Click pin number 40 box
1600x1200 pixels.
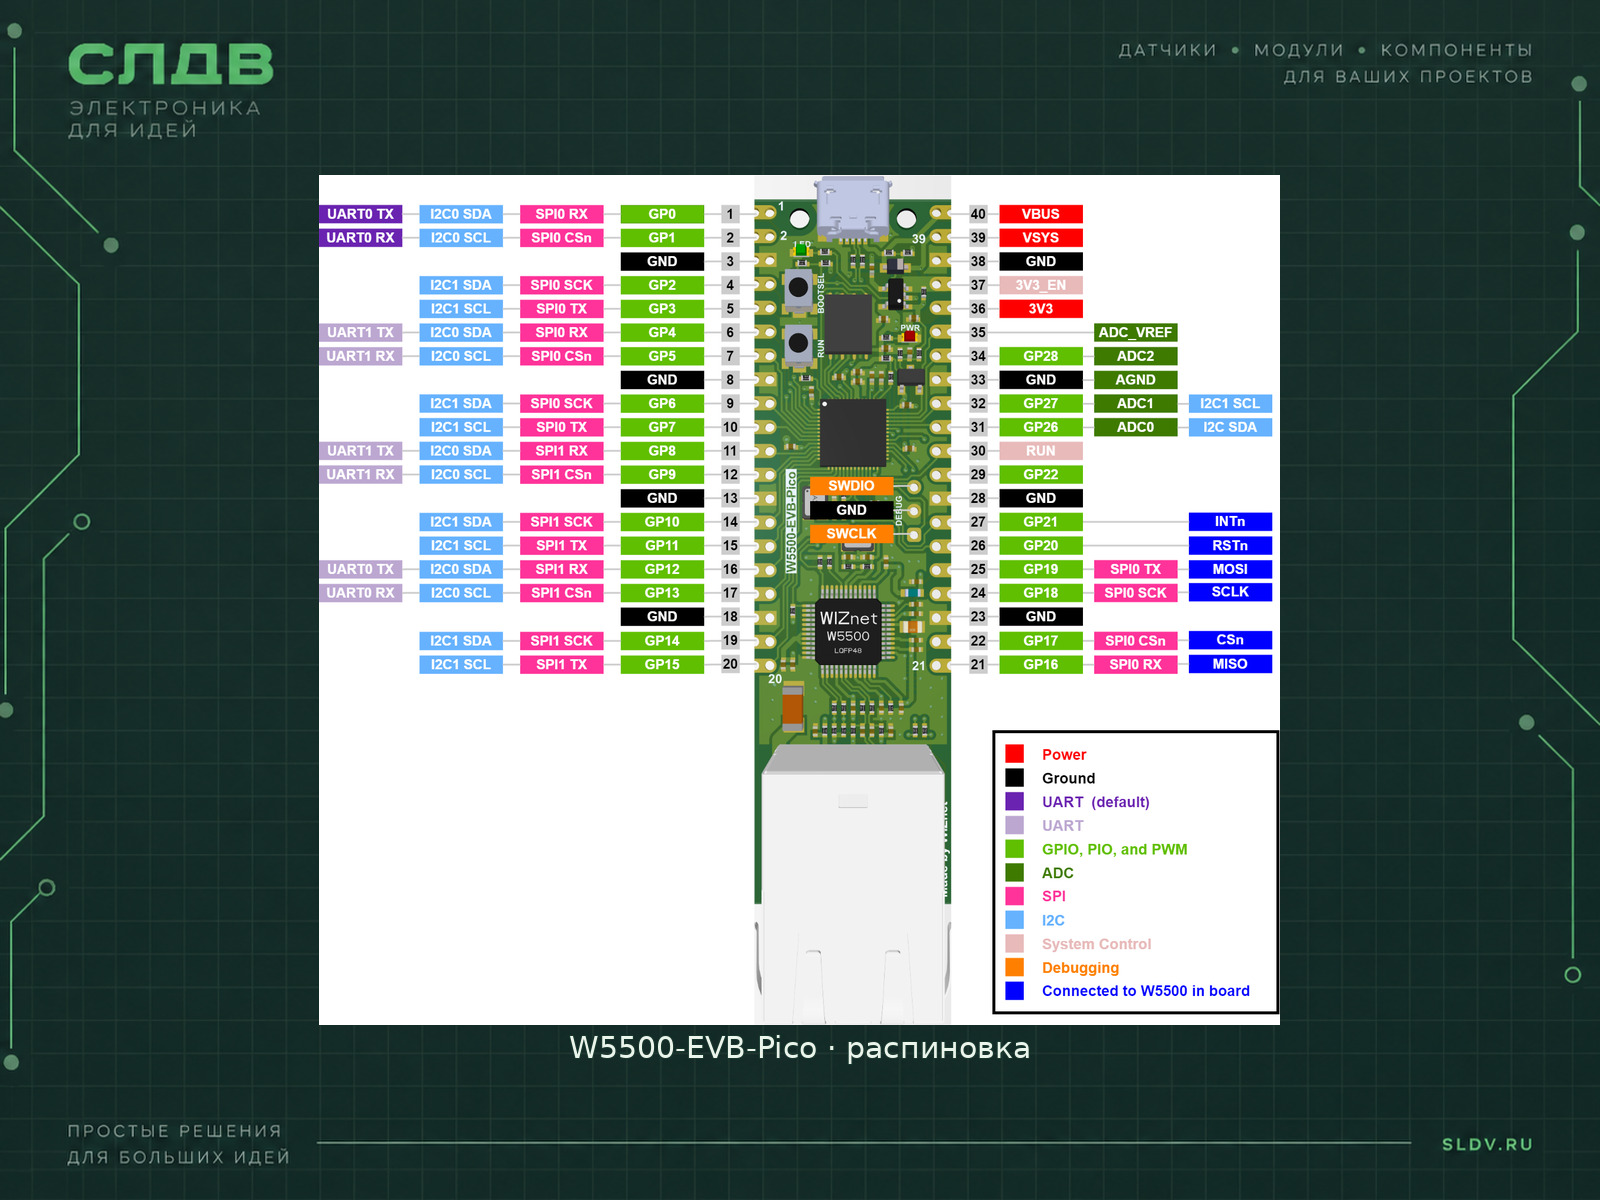[x=978, y=214]
